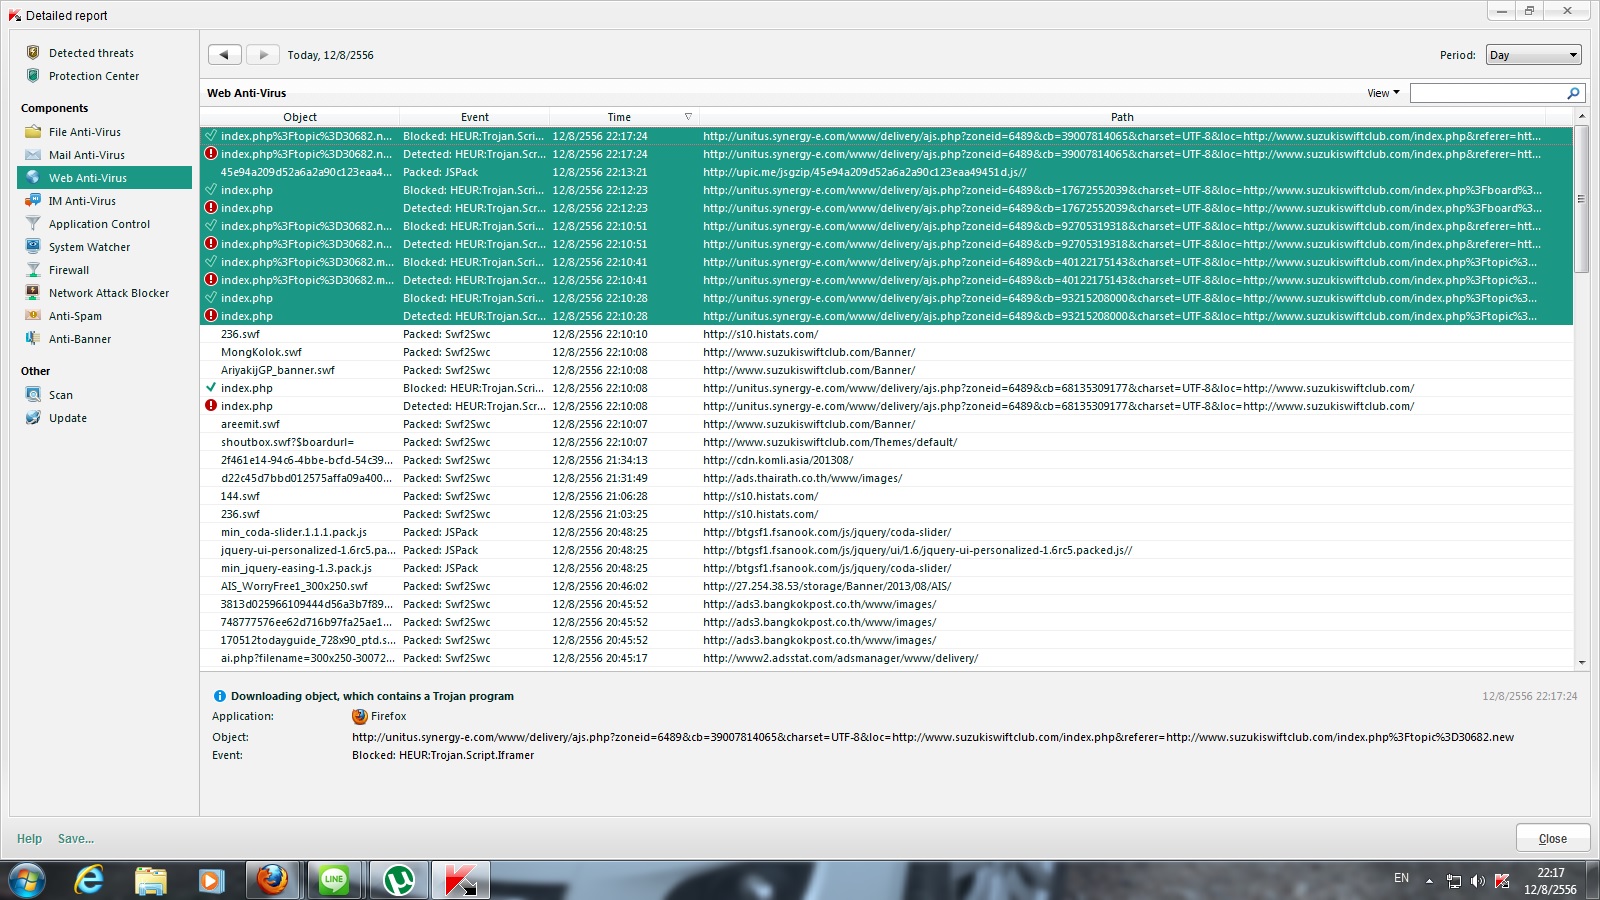Open System Watcher report
The height and width of the screenshot is (900, 1600).
(x=89, y=247)
